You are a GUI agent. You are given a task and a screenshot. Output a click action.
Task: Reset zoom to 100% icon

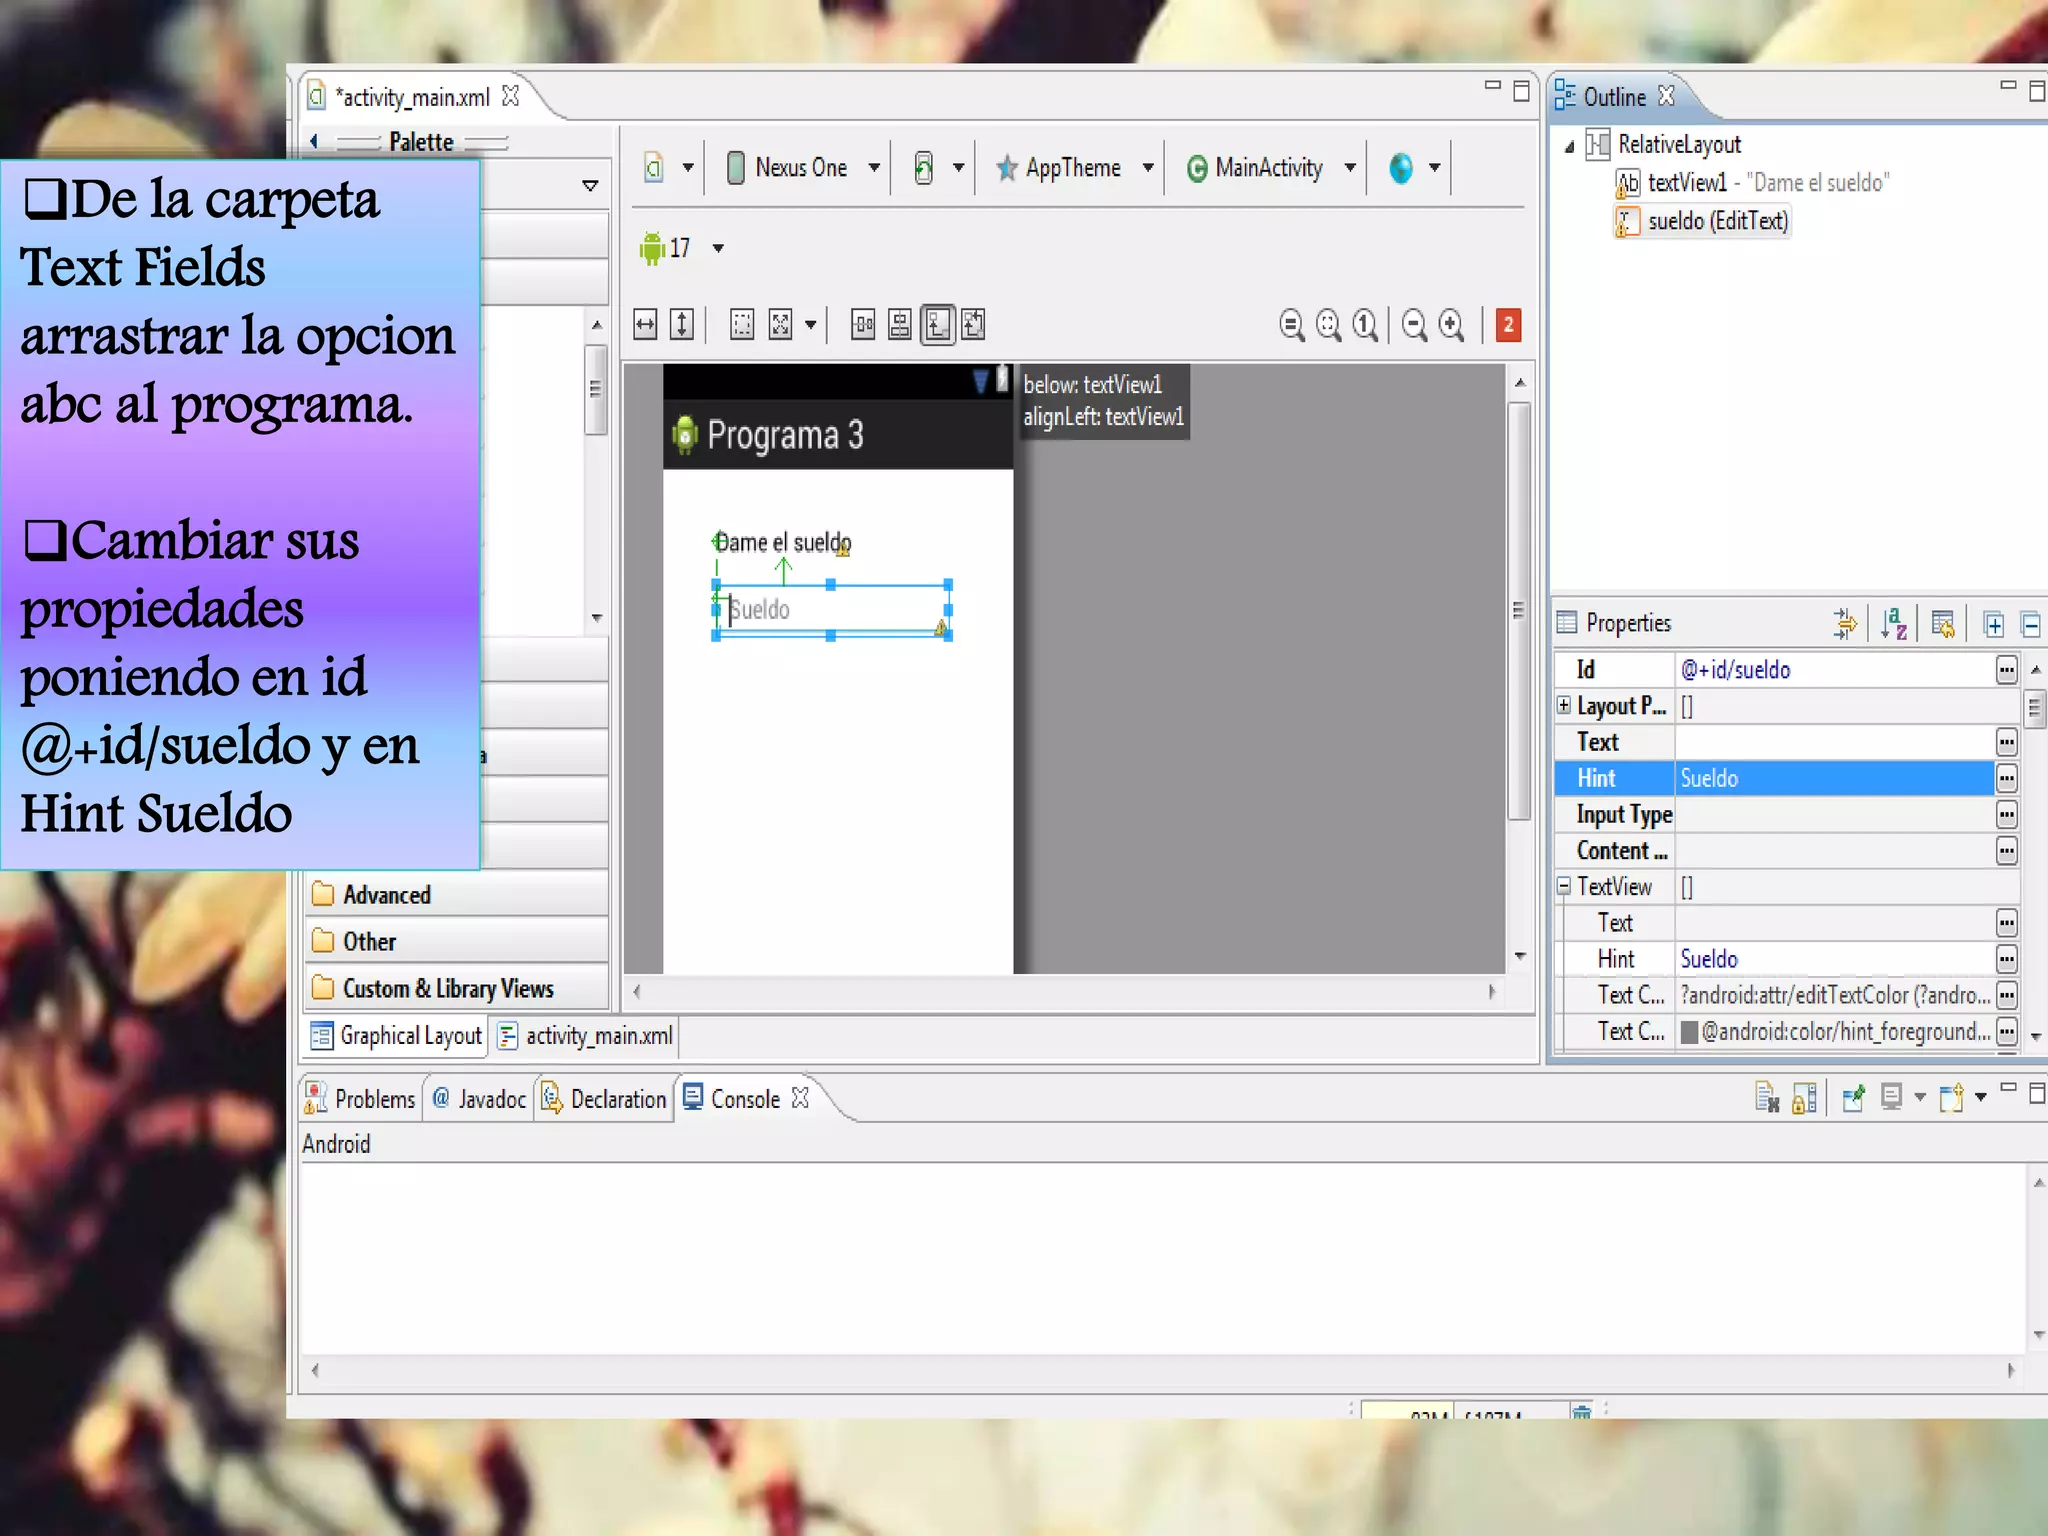[x=1365, y=325]
